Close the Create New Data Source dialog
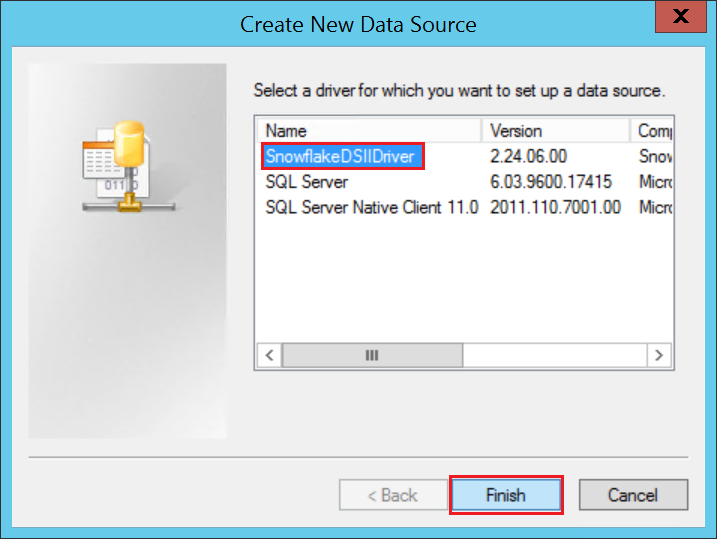 click(x=680, y=17)
